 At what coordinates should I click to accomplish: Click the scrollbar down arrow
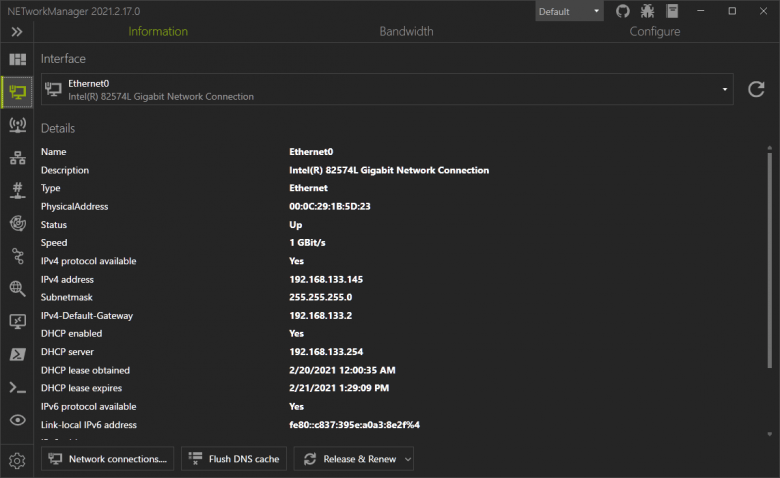(x=770, y=434)
